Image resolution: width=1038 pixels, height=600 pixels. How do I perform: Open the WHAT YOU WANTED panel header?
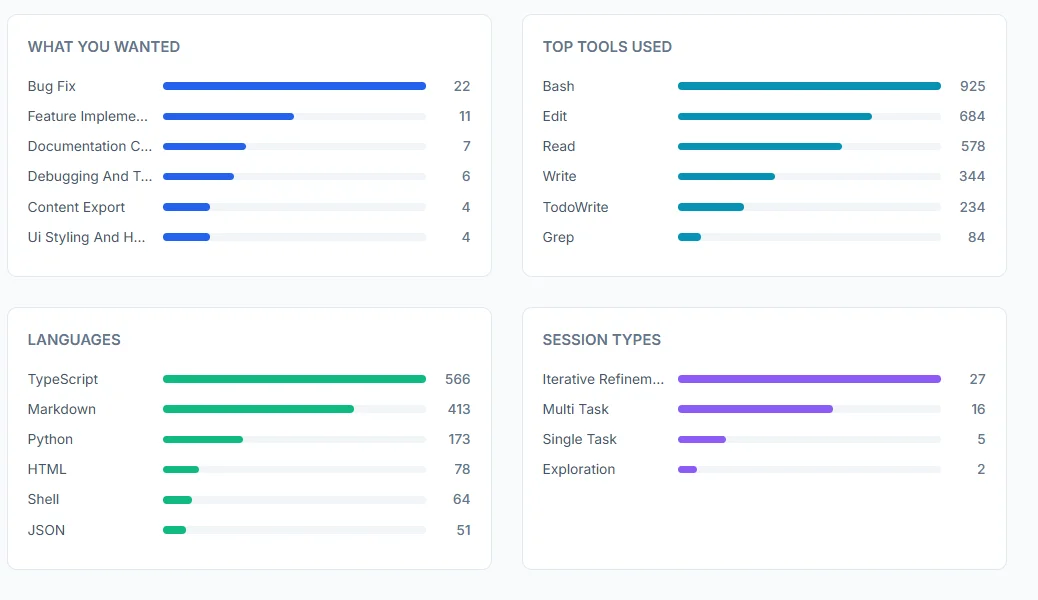103,46
